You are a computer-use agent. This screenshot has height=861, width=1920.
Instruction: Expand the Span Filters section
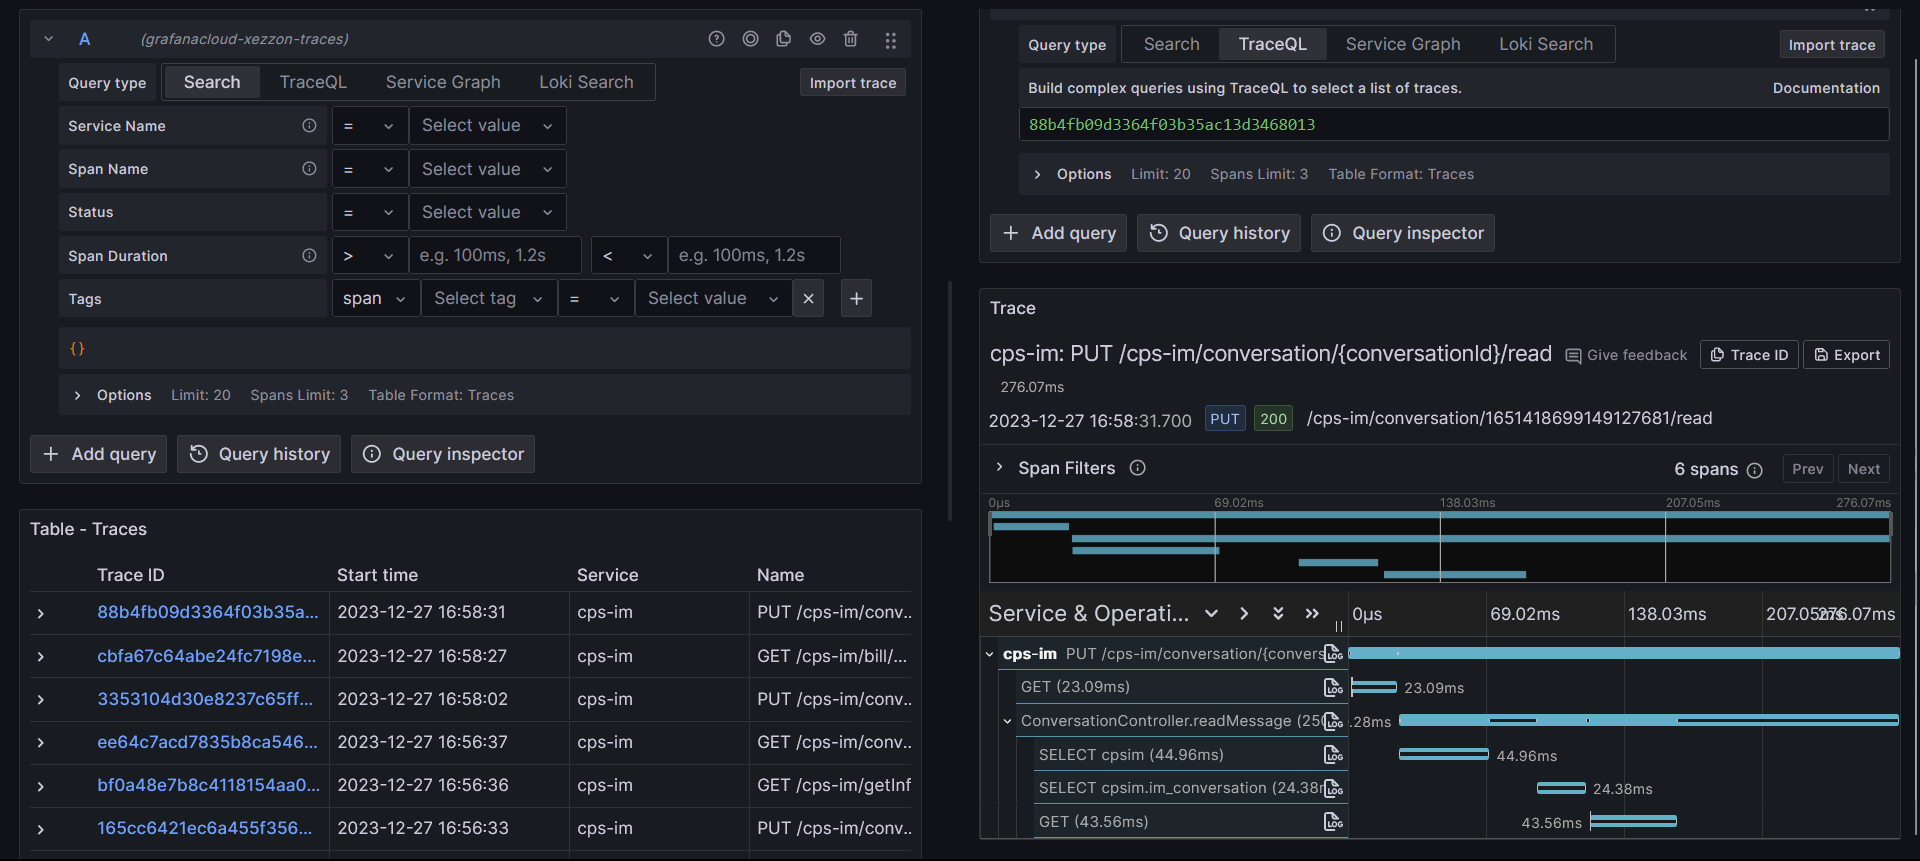tap(999, 468)
